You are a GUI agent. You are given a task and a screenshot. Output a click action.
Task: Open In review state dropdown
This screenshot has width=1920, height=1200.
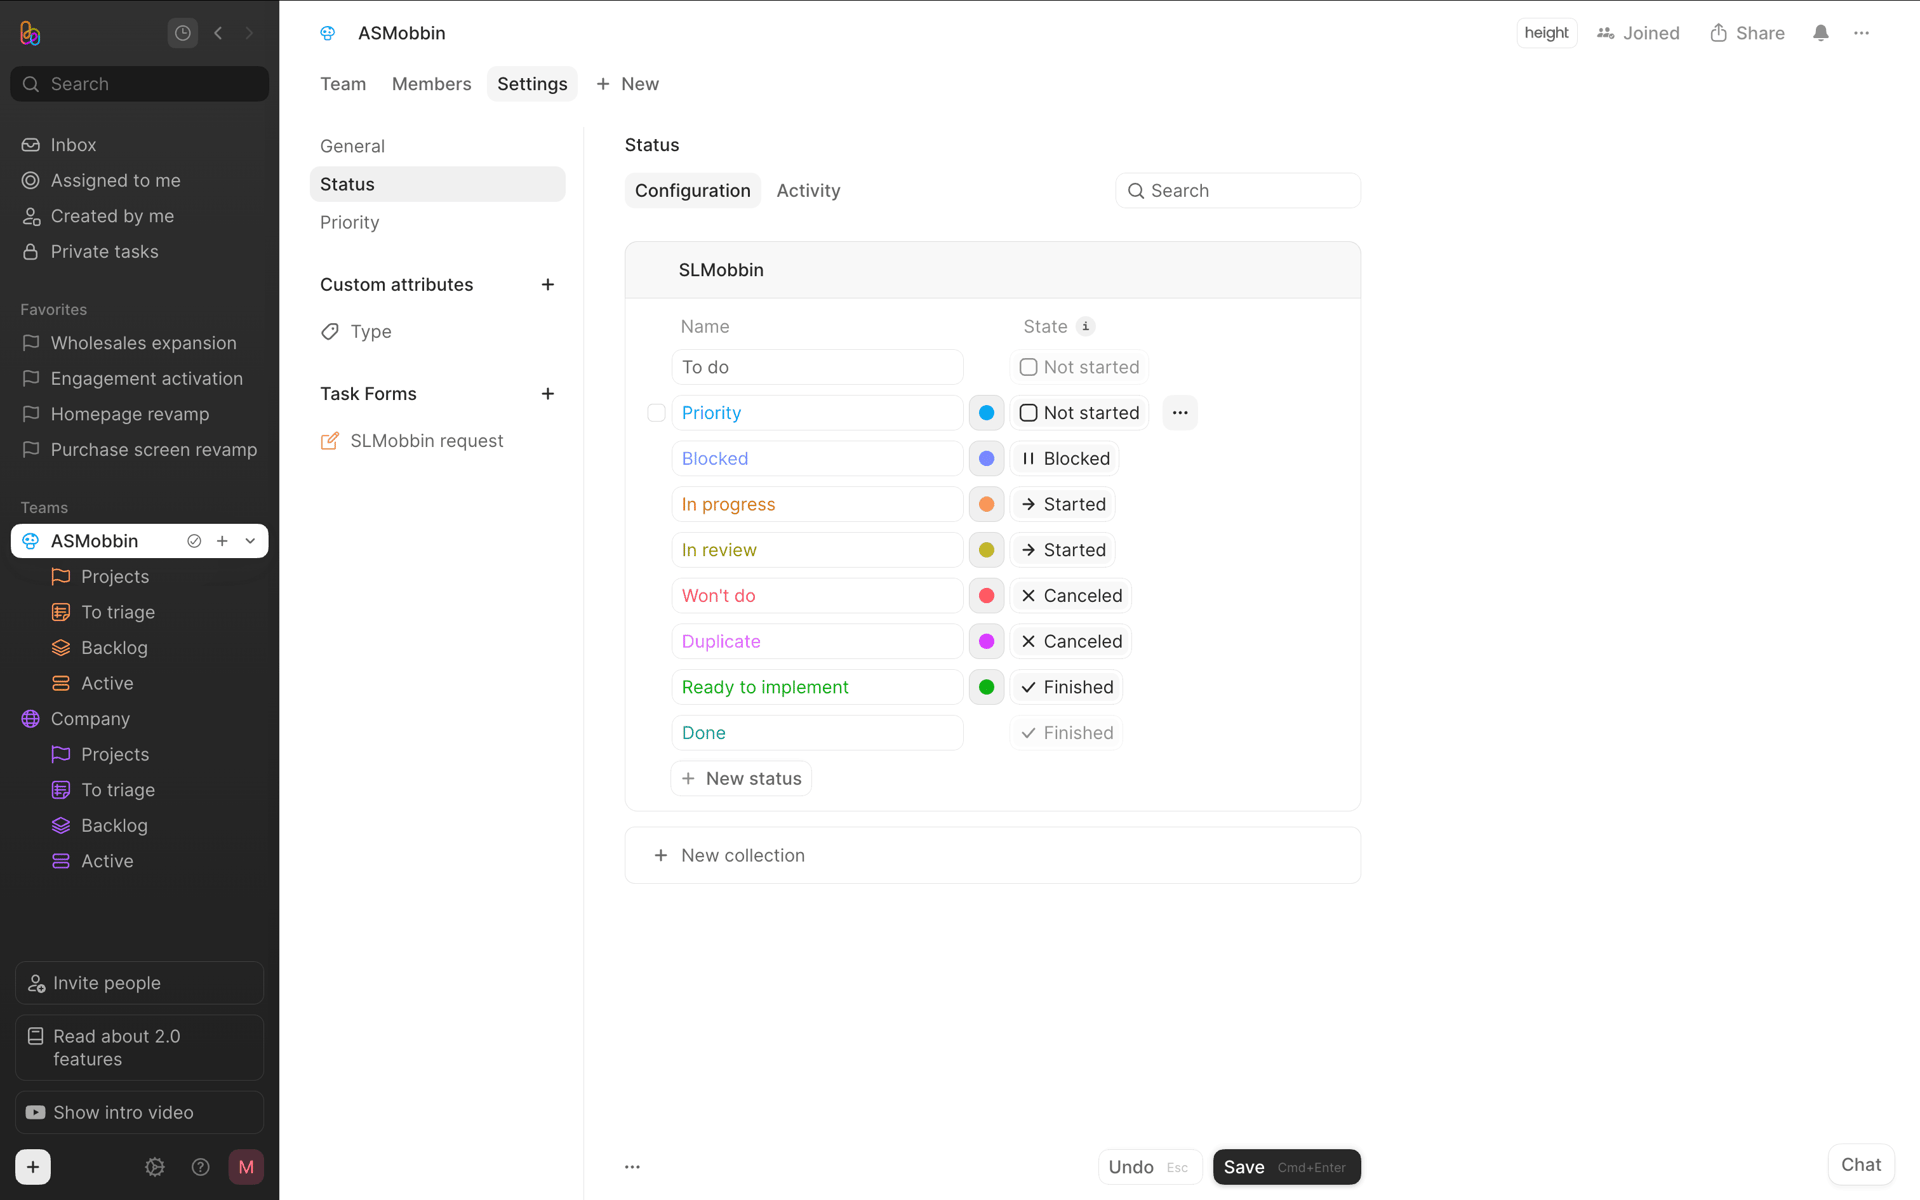(x=1062, y=550)
